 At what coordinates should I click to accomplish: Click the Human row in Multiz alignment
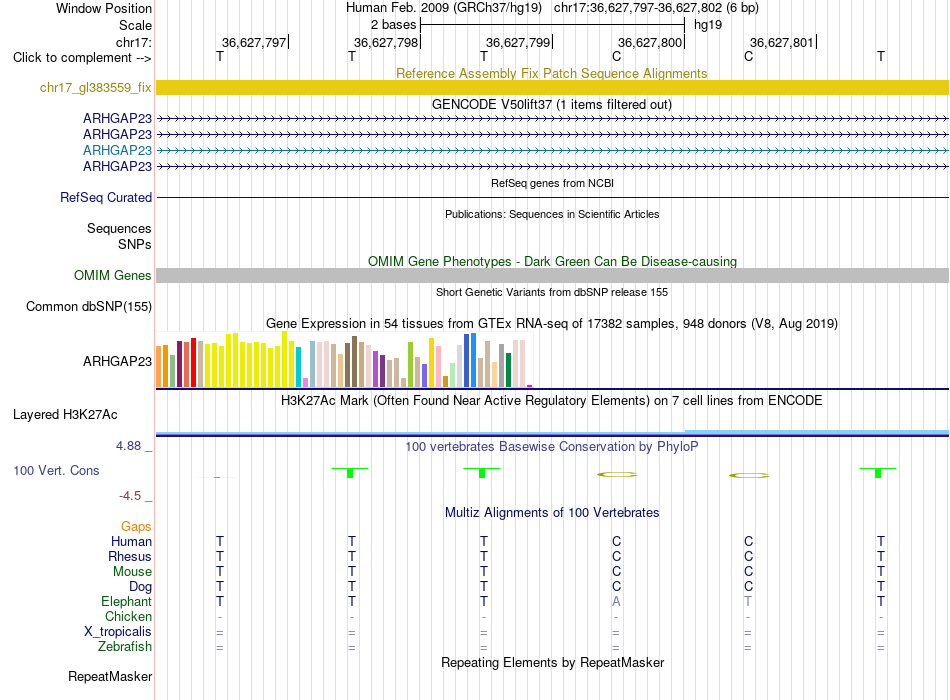pyautogui.click(x=552, y=541)
